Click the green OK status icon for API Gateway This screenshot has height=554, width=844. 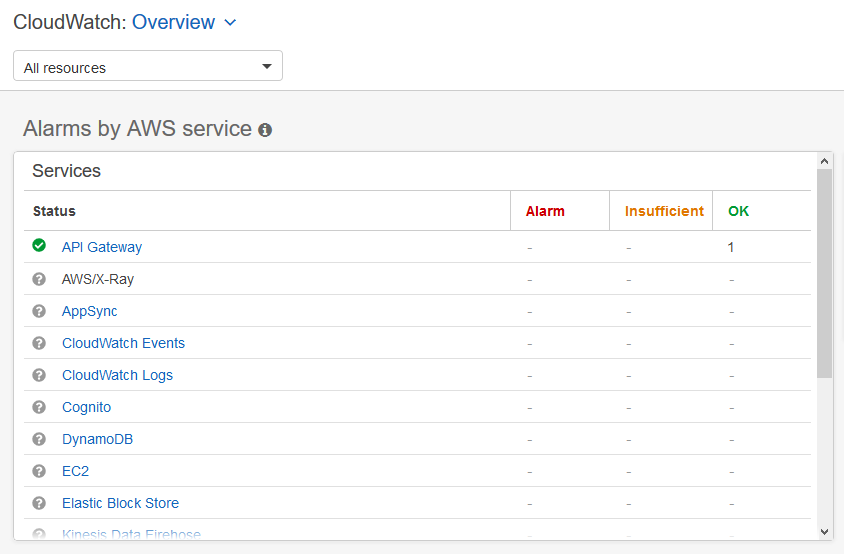(x=39, y=246)
